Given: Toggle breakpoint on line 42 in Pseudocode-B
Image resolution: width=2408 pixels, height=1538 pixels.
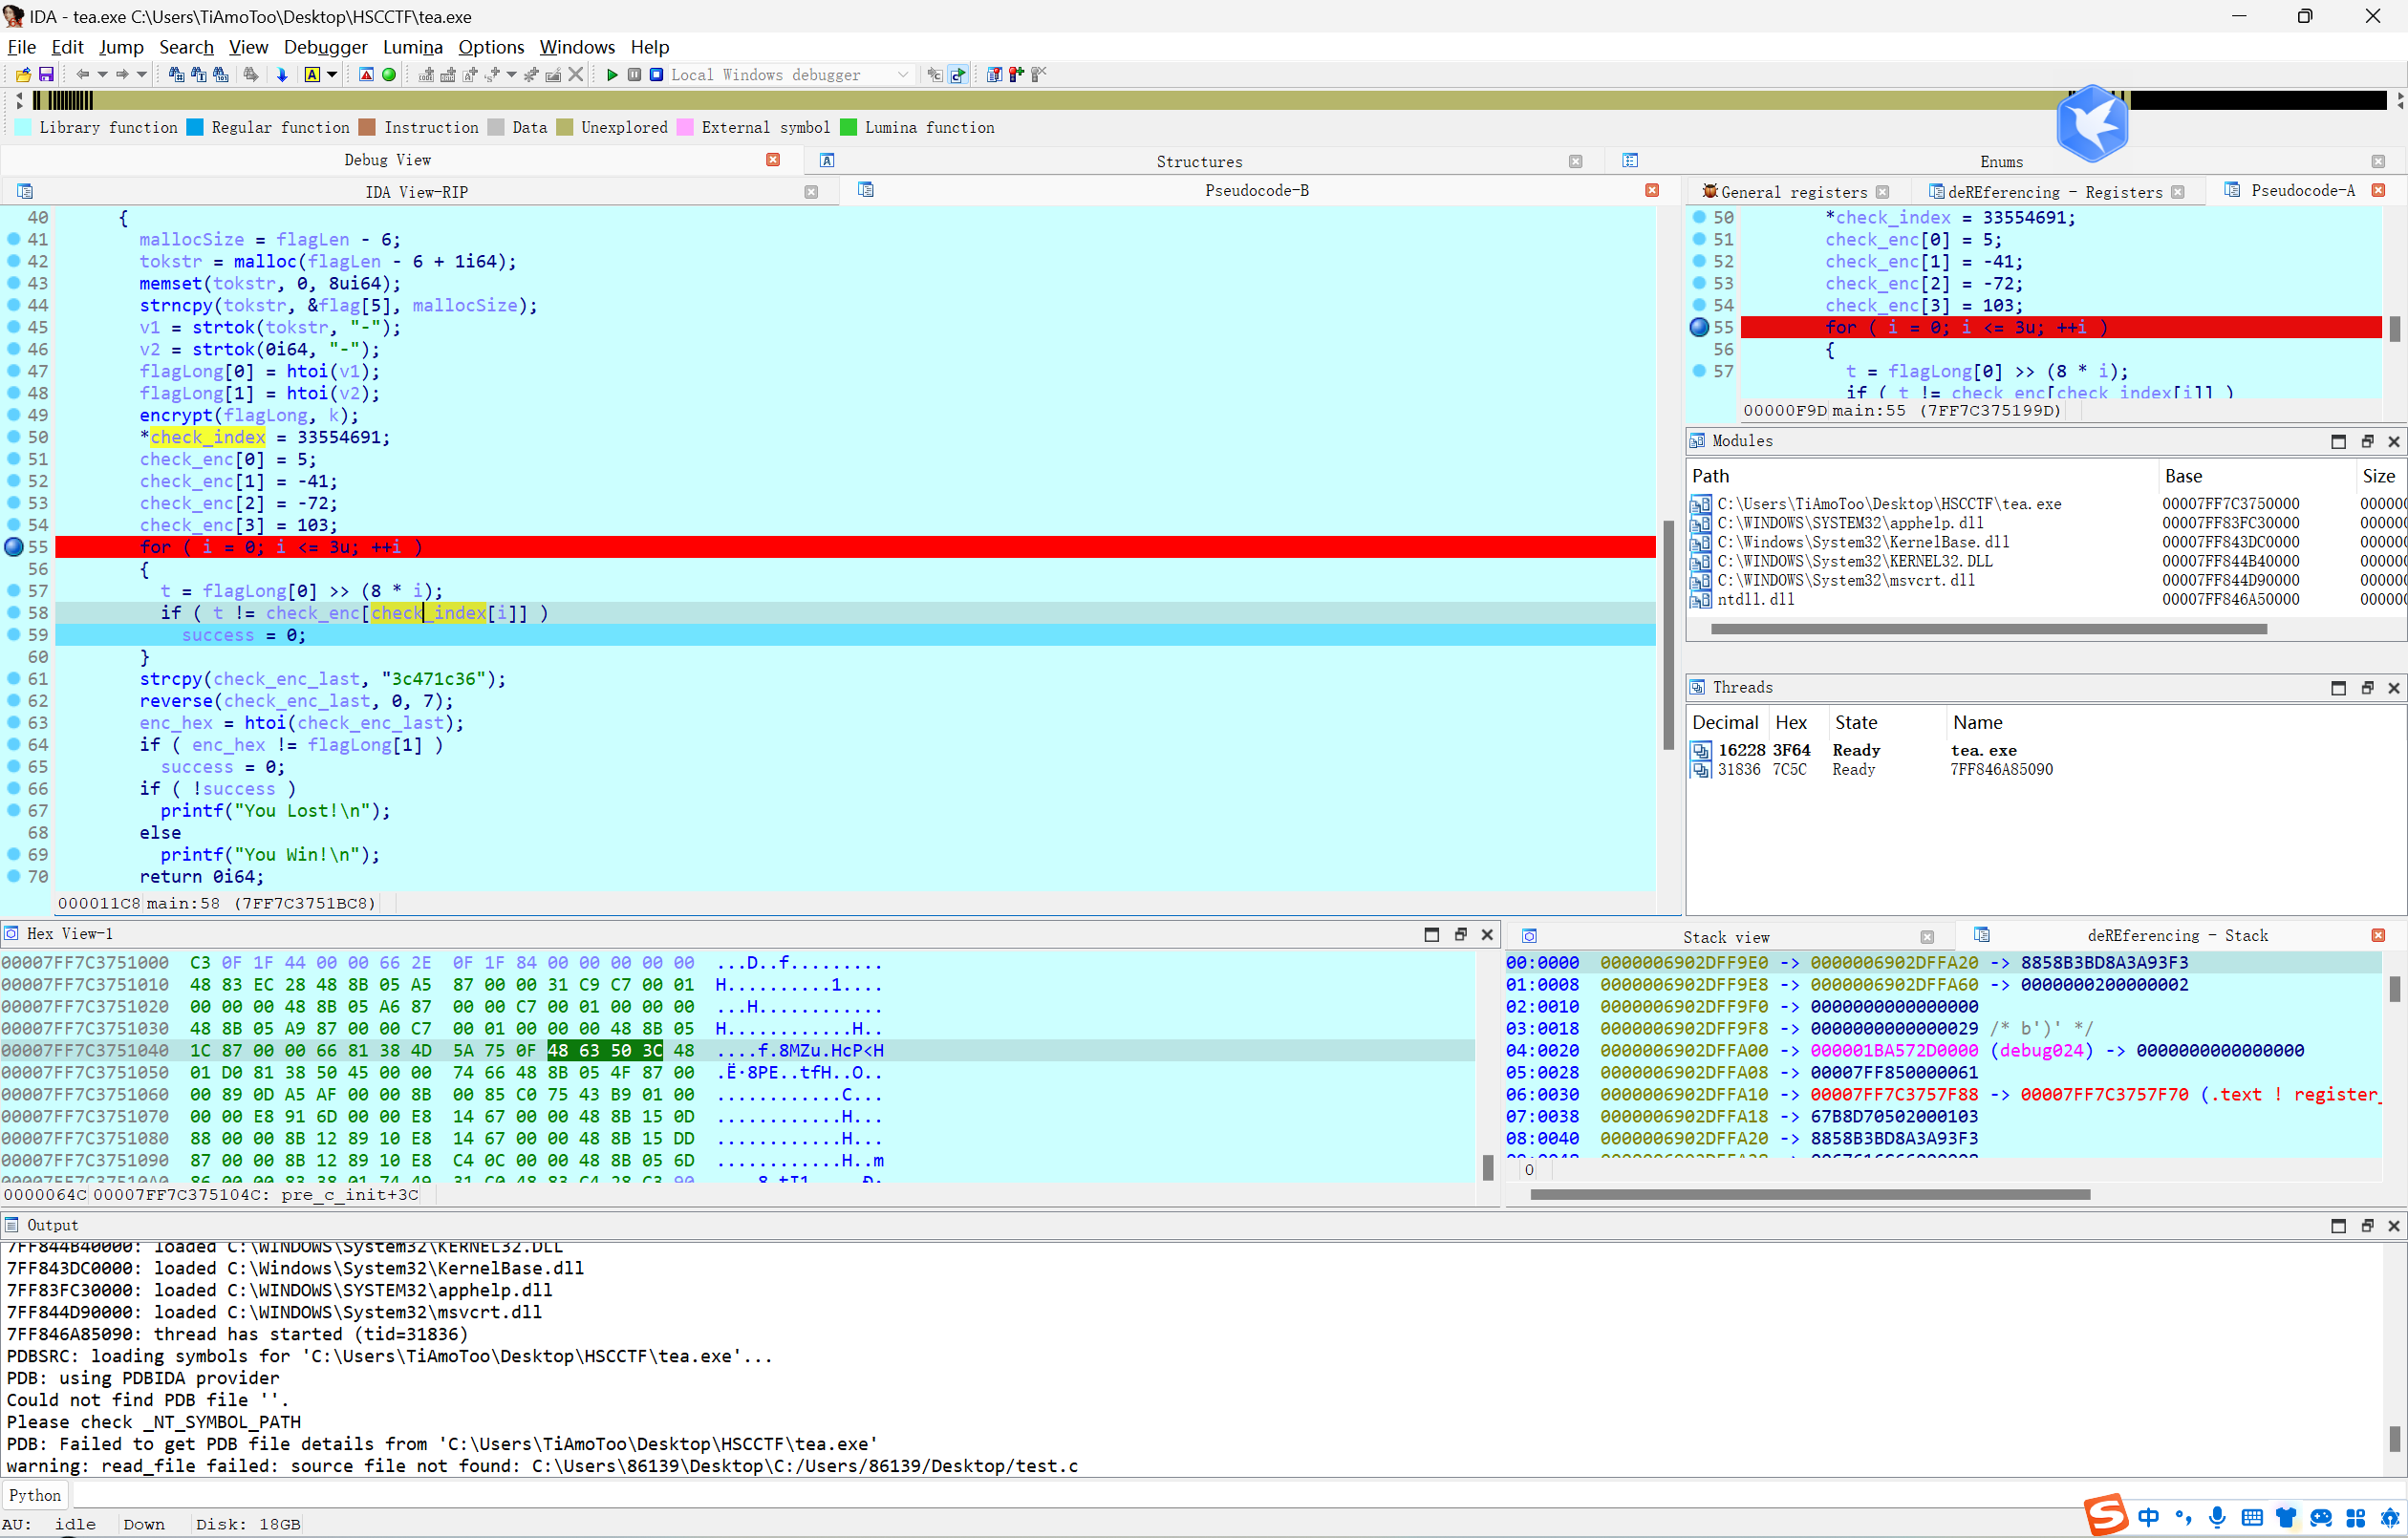Looking at the screenshot, I should tap(14, 262).
